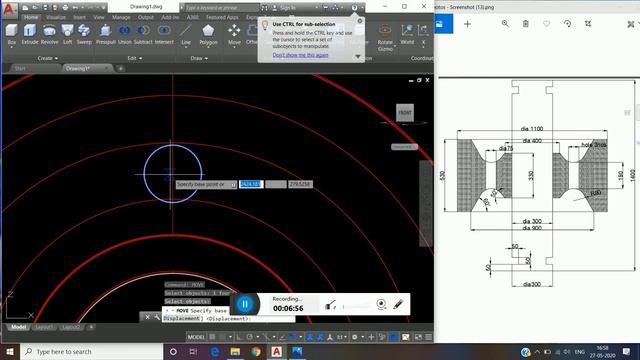
Task: Select the Presspull tool
Action: (x=106, y=33)
